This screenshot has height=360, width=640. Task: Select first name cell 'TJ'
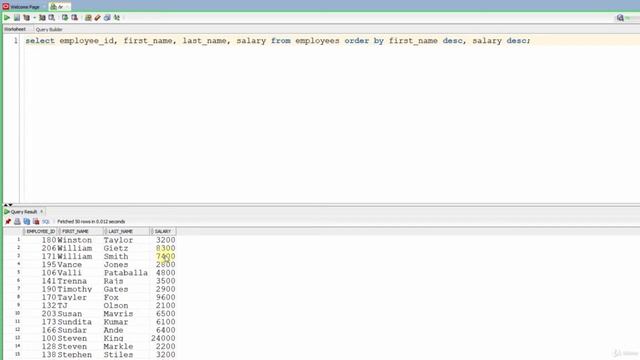(x=62, y=305)
